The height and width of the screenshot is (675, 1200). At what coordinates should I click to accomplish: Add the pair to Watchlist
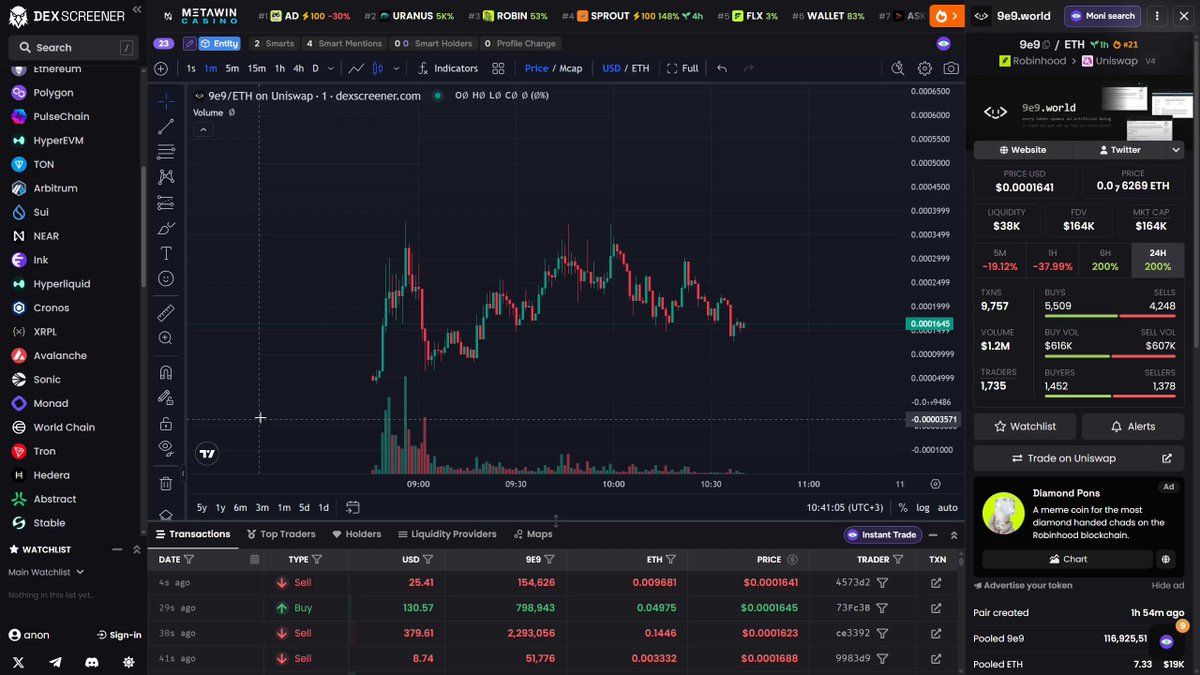coord(1025,426)
